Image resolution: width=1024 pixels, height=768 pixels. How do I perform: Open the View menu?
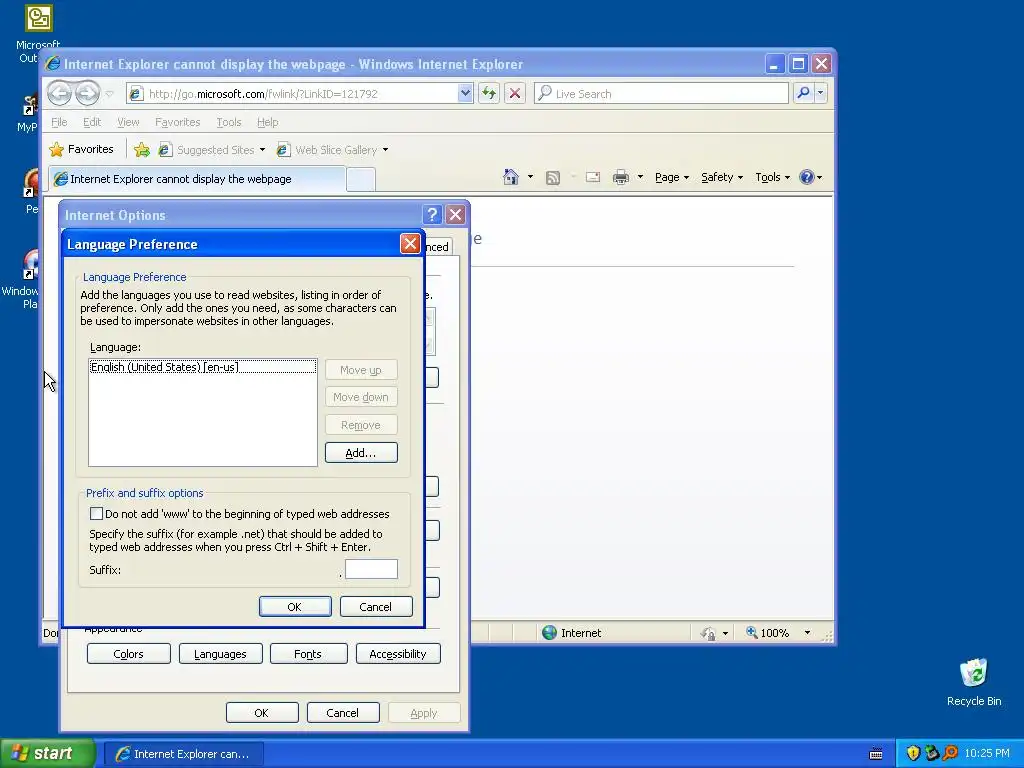pyautogui.click(x=128, y=122)
